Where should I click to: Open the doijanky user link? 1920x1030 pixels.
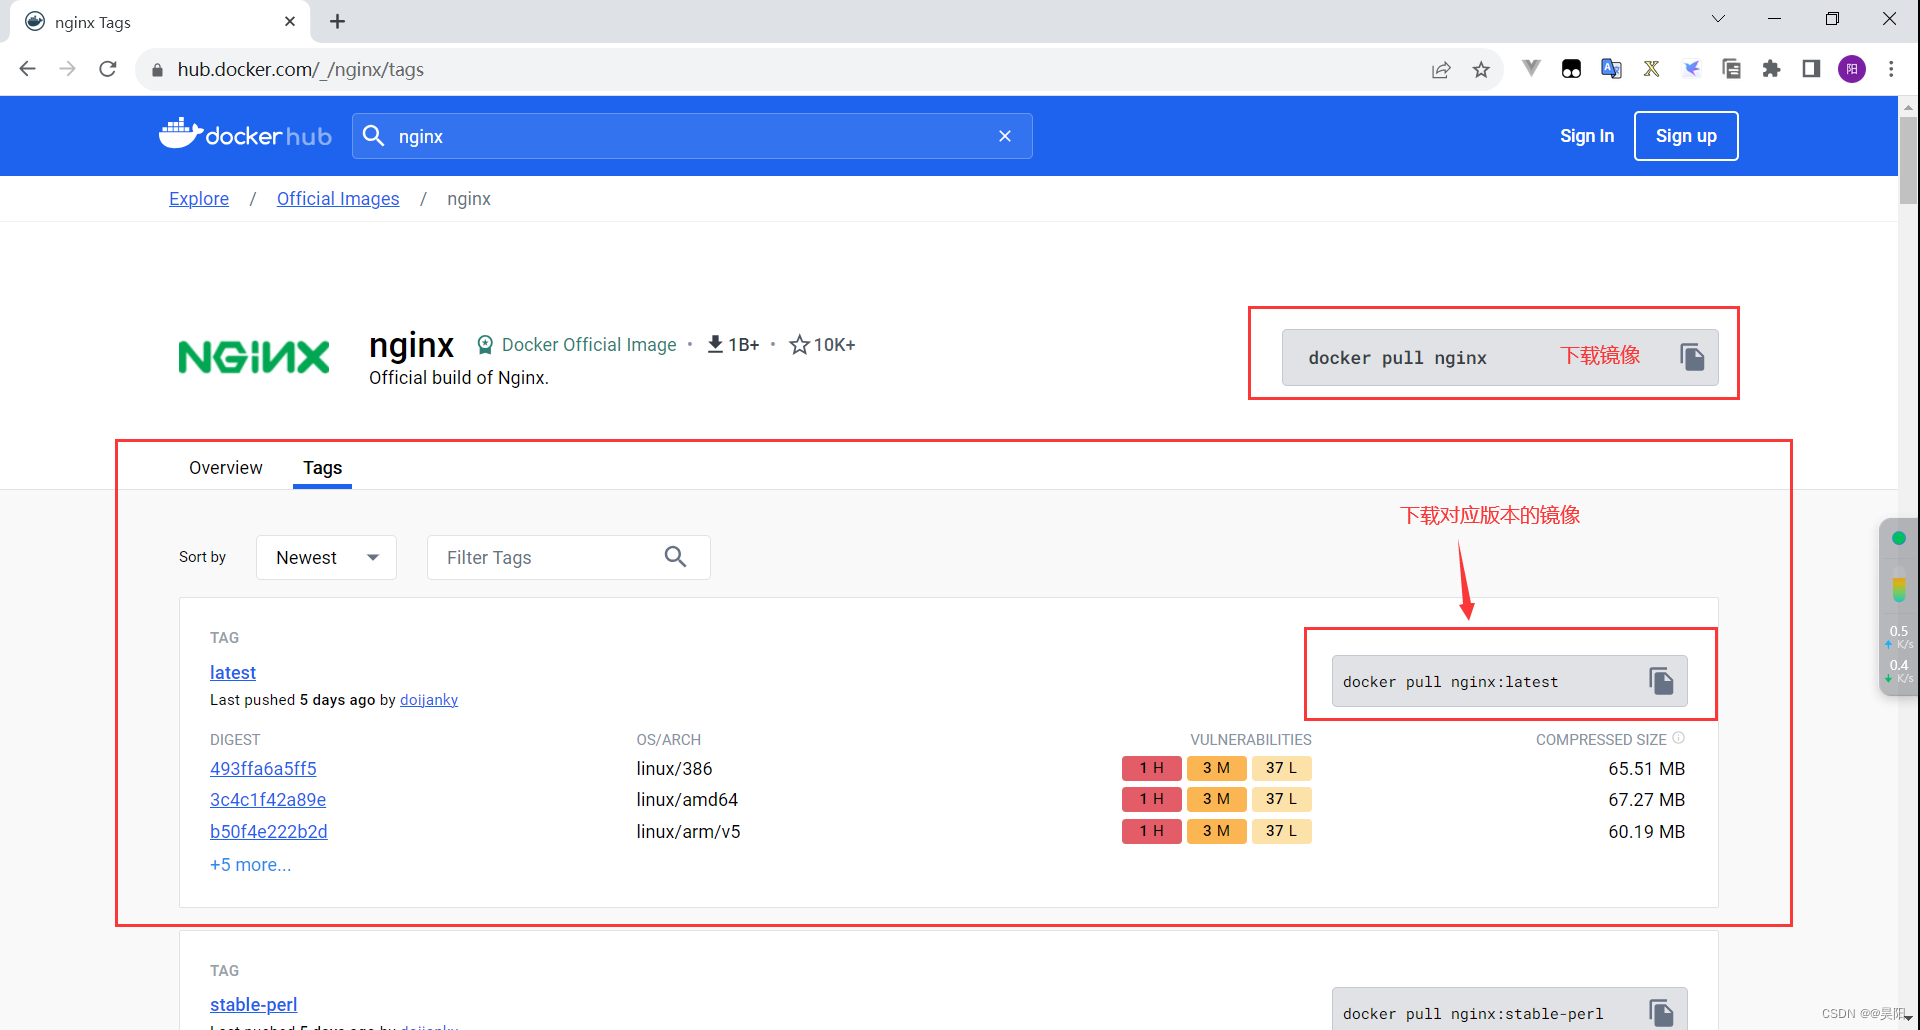[429, 700]
